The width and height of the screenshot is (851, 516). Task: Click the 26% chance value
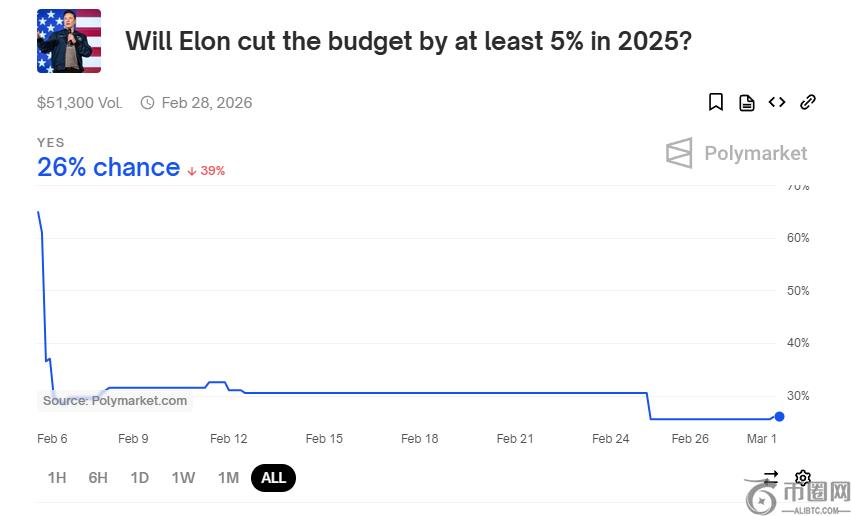[x=108, y=168]
